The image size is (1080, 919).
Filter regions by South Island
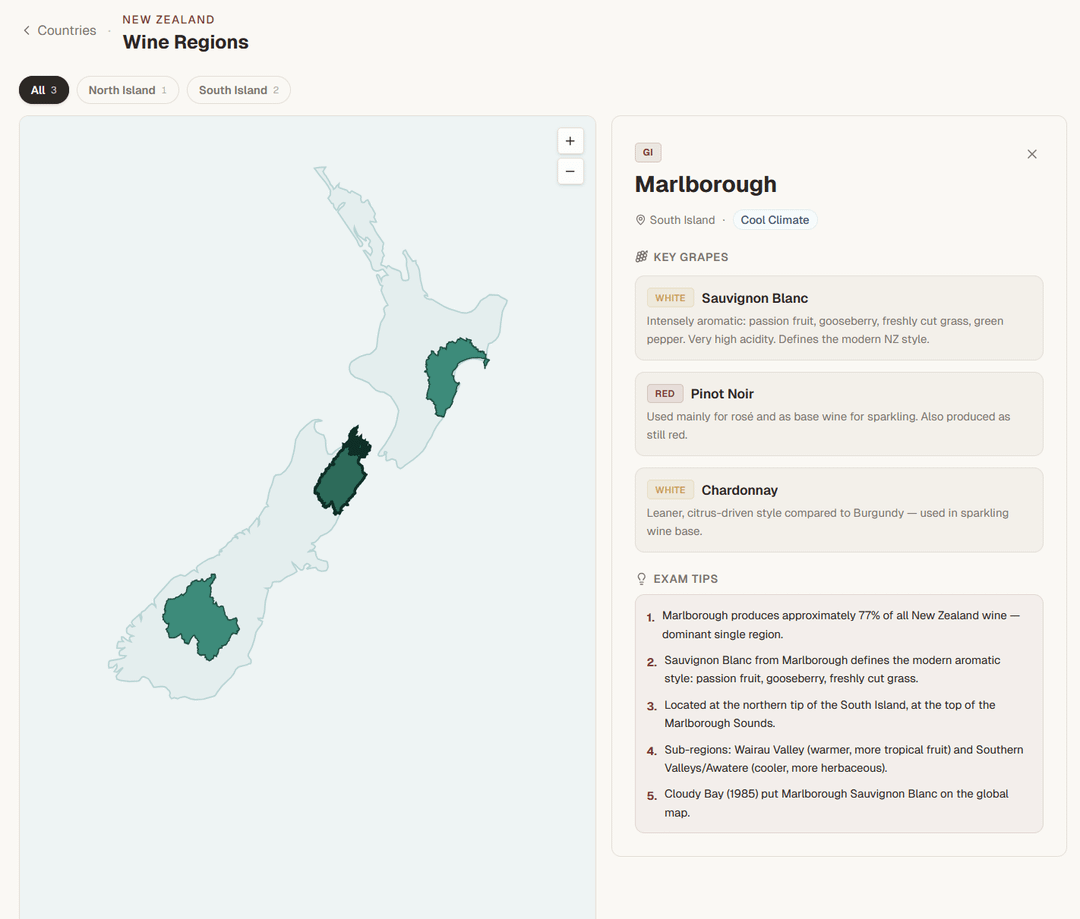(238, 90)
